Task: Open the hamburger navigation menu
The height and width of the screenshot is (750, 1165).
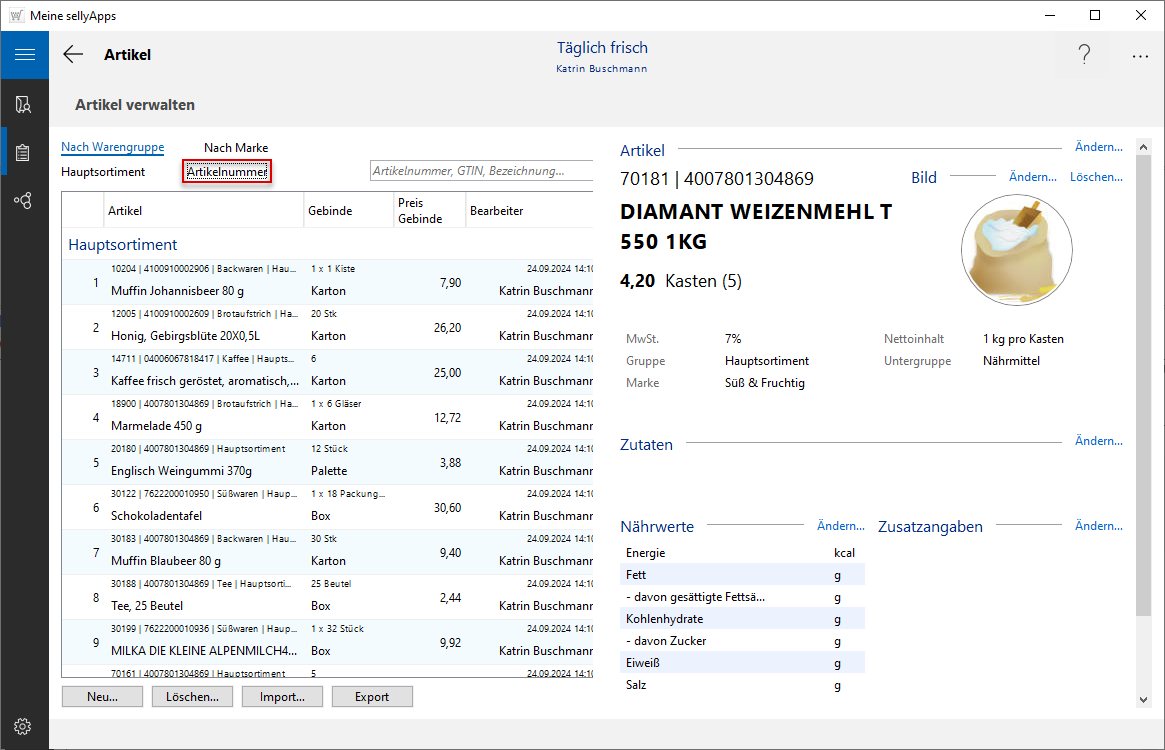Action: pyautogui.click(x=24, y=55)
